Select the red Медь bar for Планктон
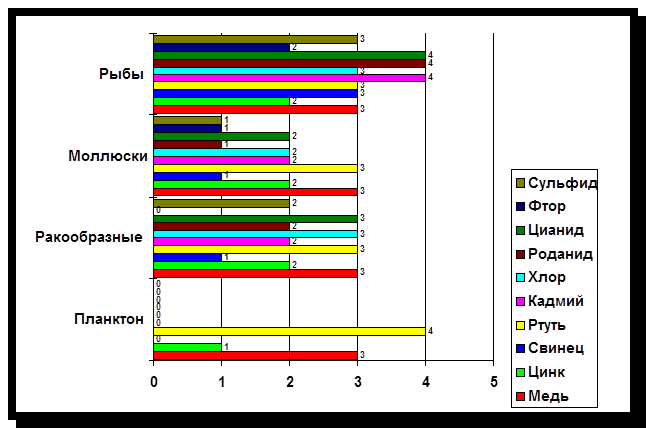646x428 pixels. pyautogui.click(x=255, y=354)
